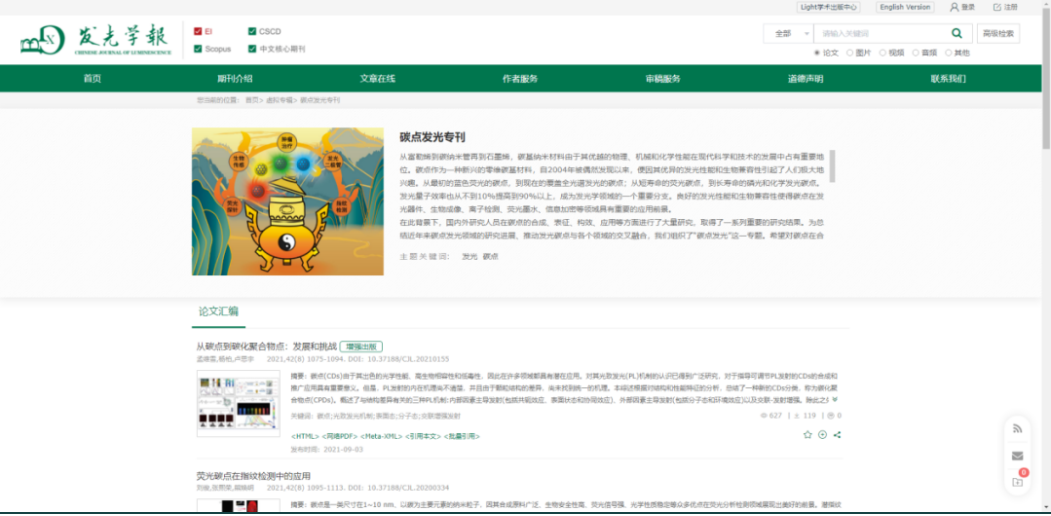Open the 作者服务 navigation menu
Viewport: 1051px width, 516px height.
click(520, 79)
